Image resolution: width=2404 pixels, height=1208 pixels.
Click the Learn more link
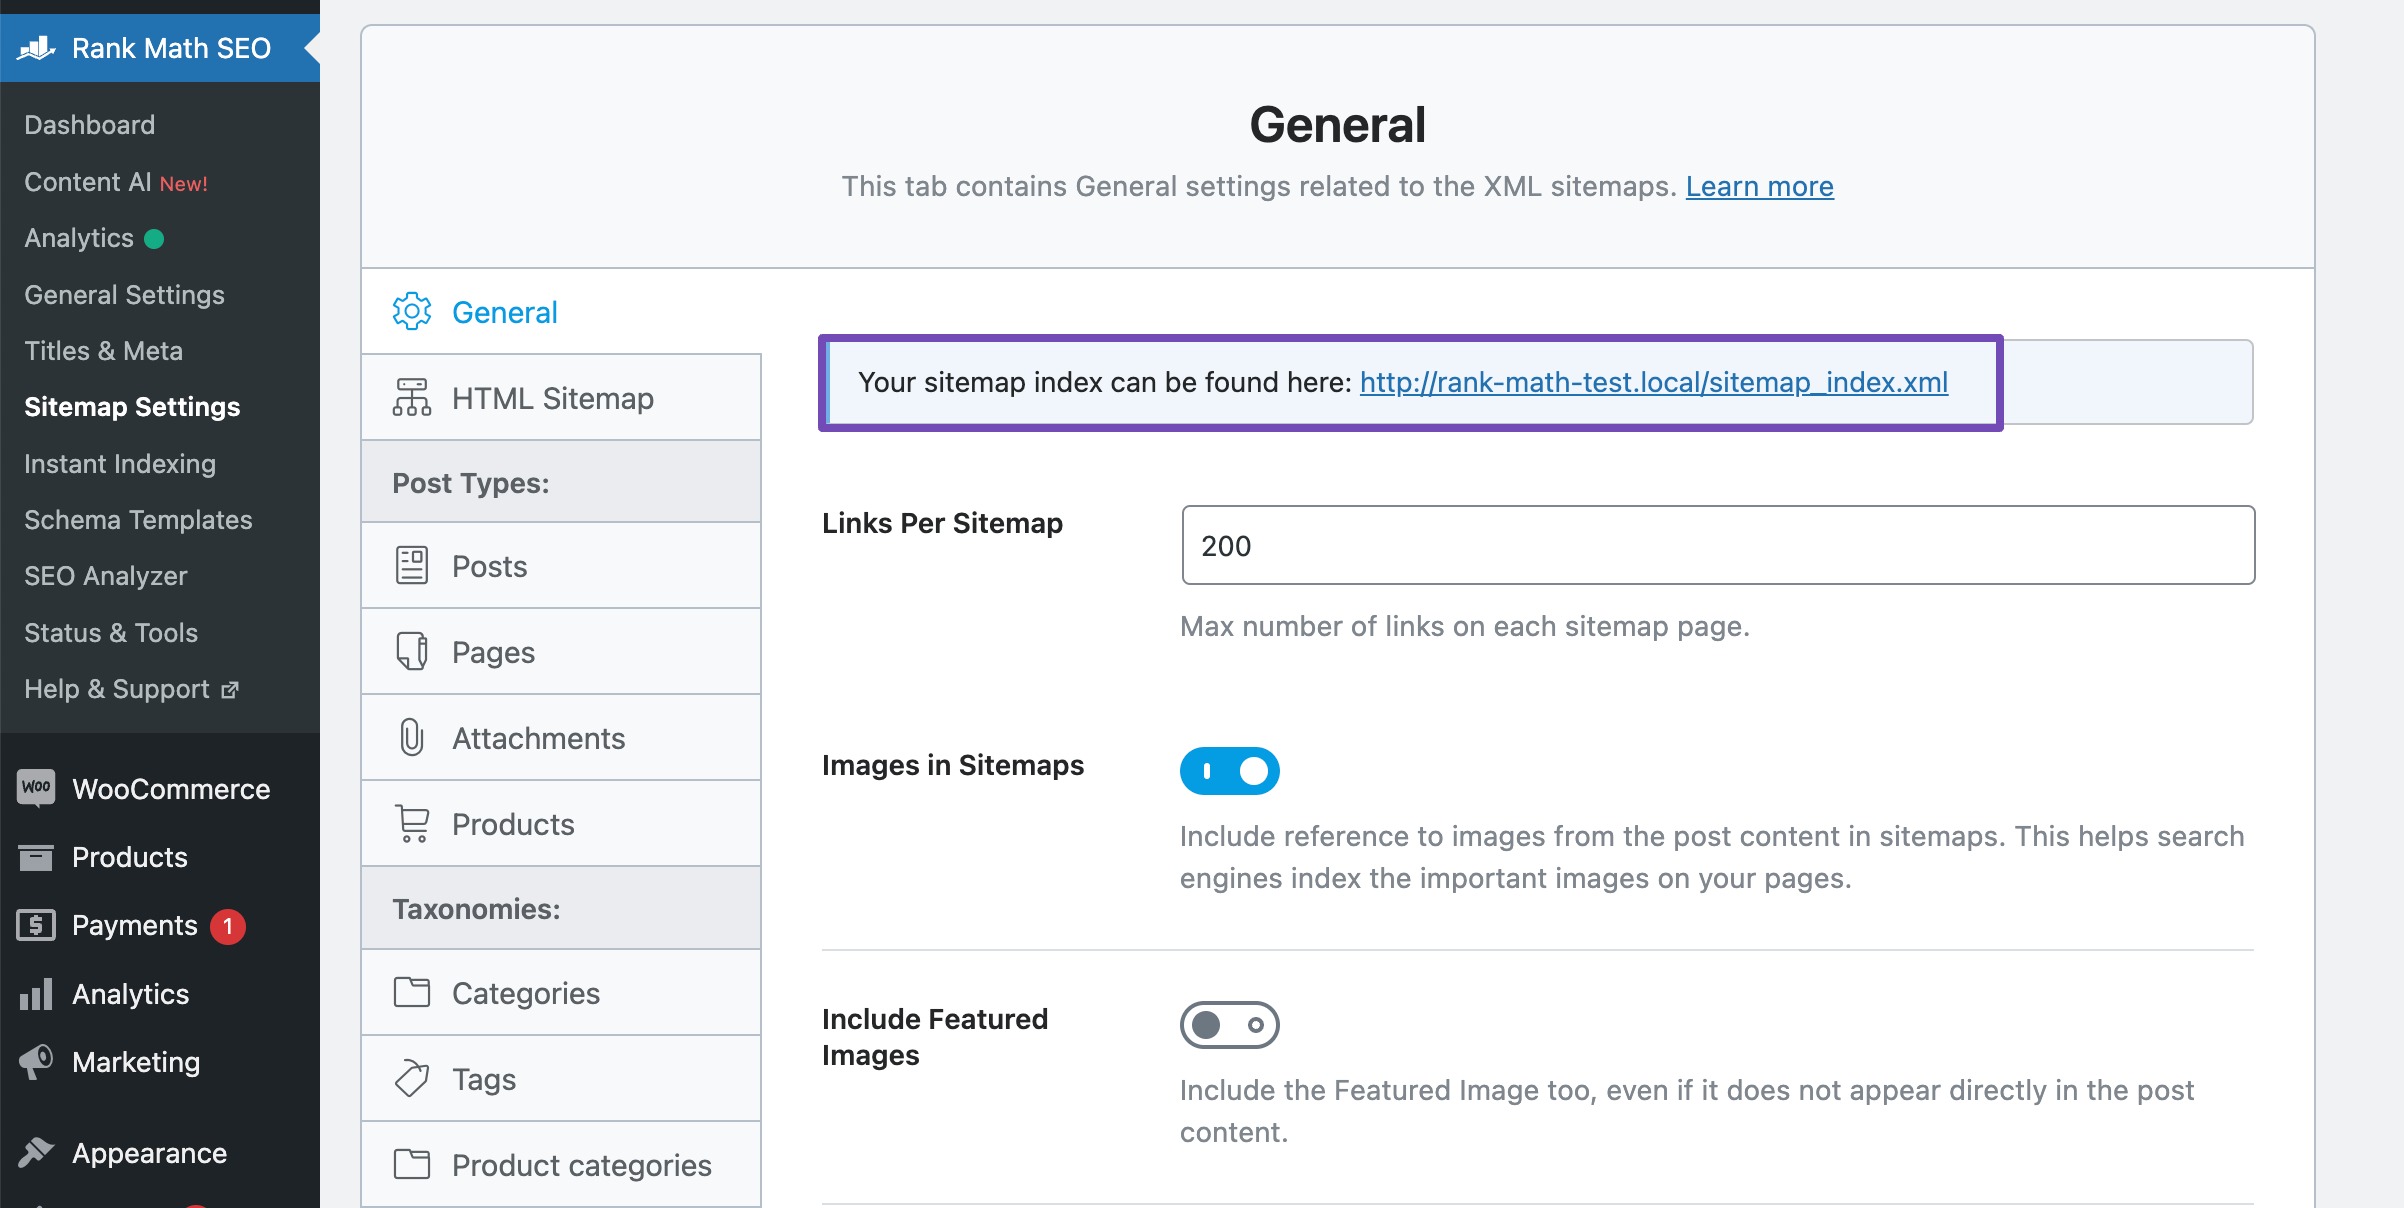pyautogui.click(x=1759, y=186)
